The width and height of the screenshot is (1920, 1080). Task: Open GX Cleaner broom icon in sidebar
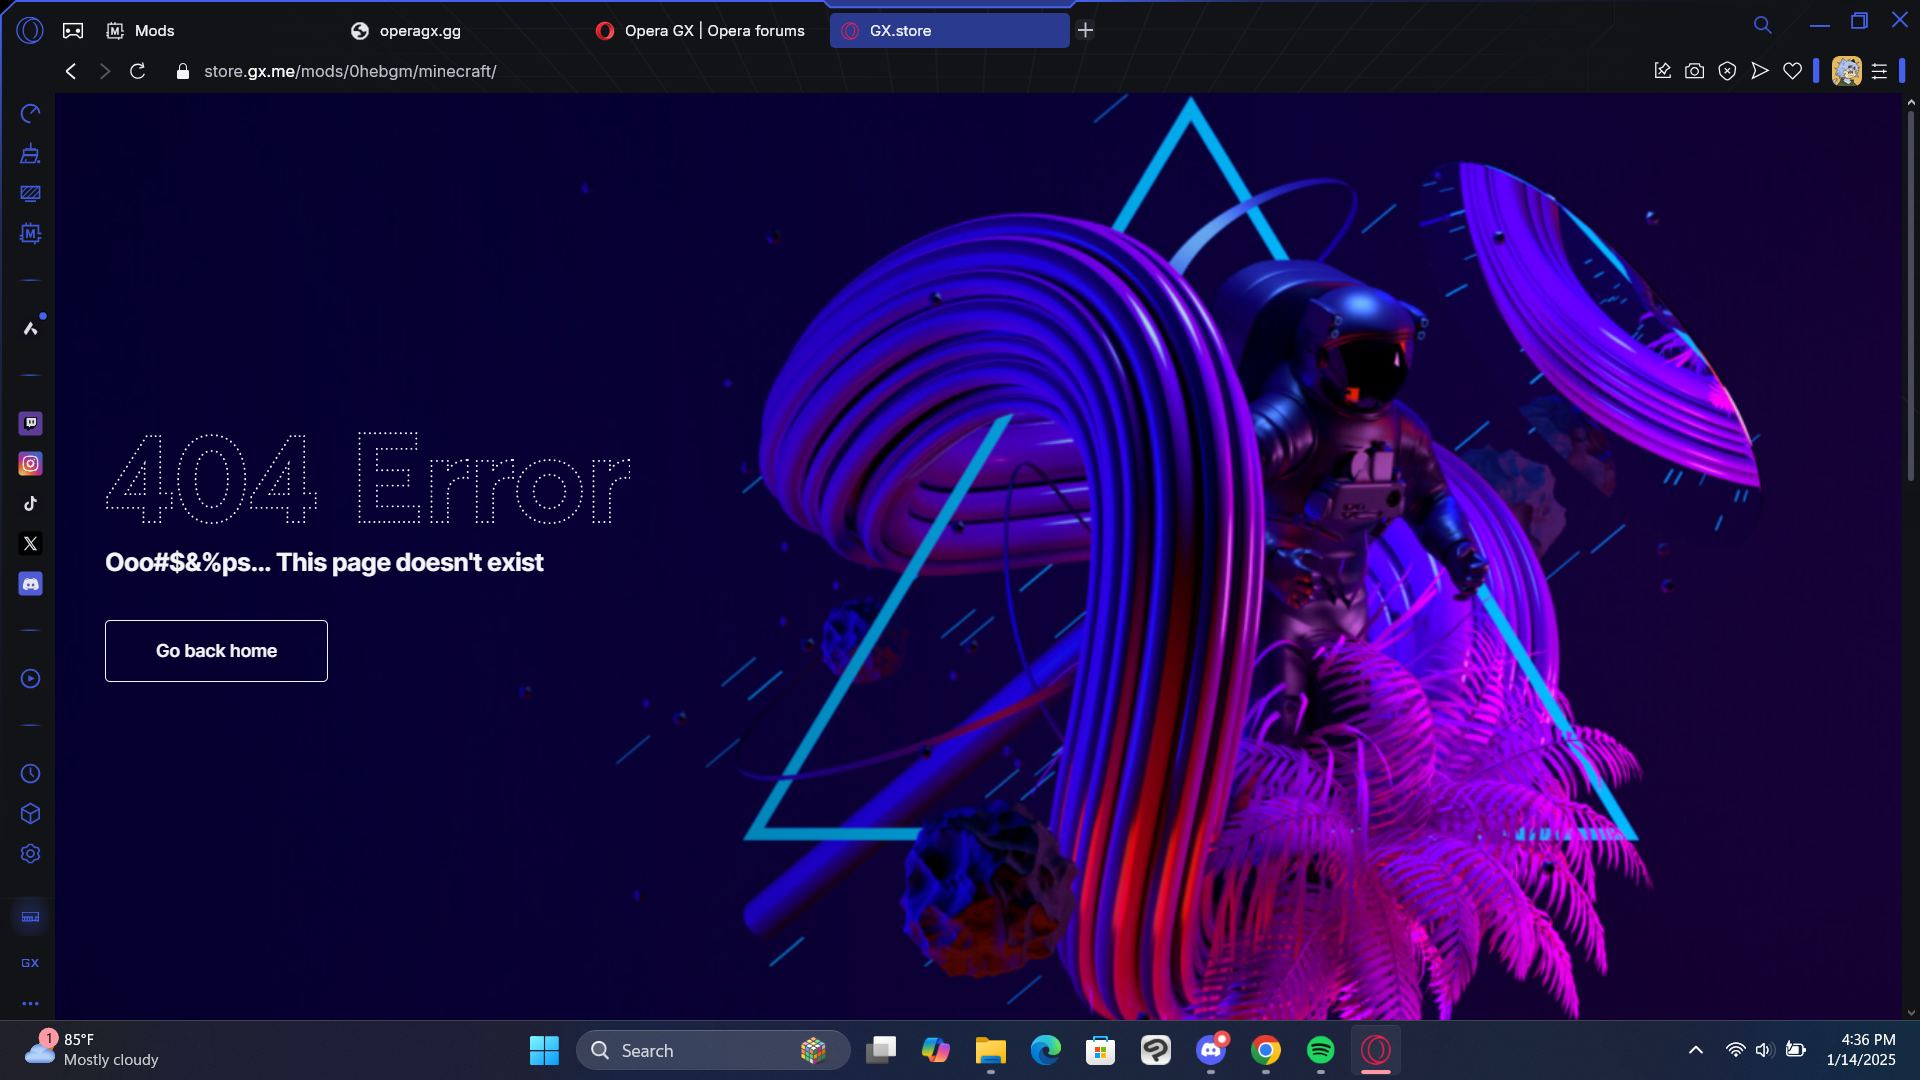click(x=31, y=154)
